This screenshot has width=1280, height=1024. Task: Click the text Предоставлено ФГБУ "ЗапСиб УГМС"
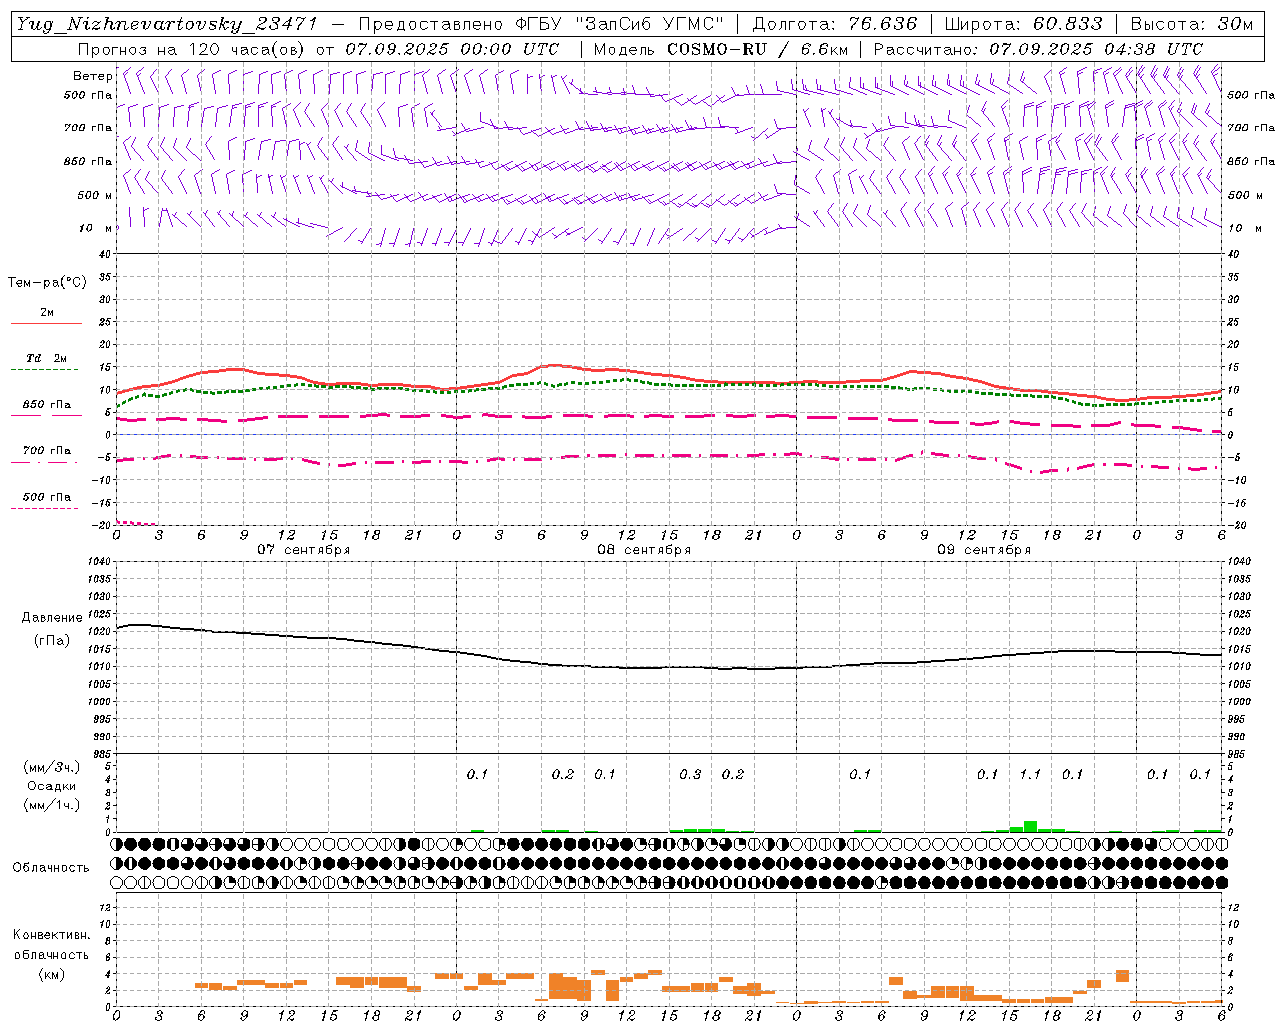540,24
